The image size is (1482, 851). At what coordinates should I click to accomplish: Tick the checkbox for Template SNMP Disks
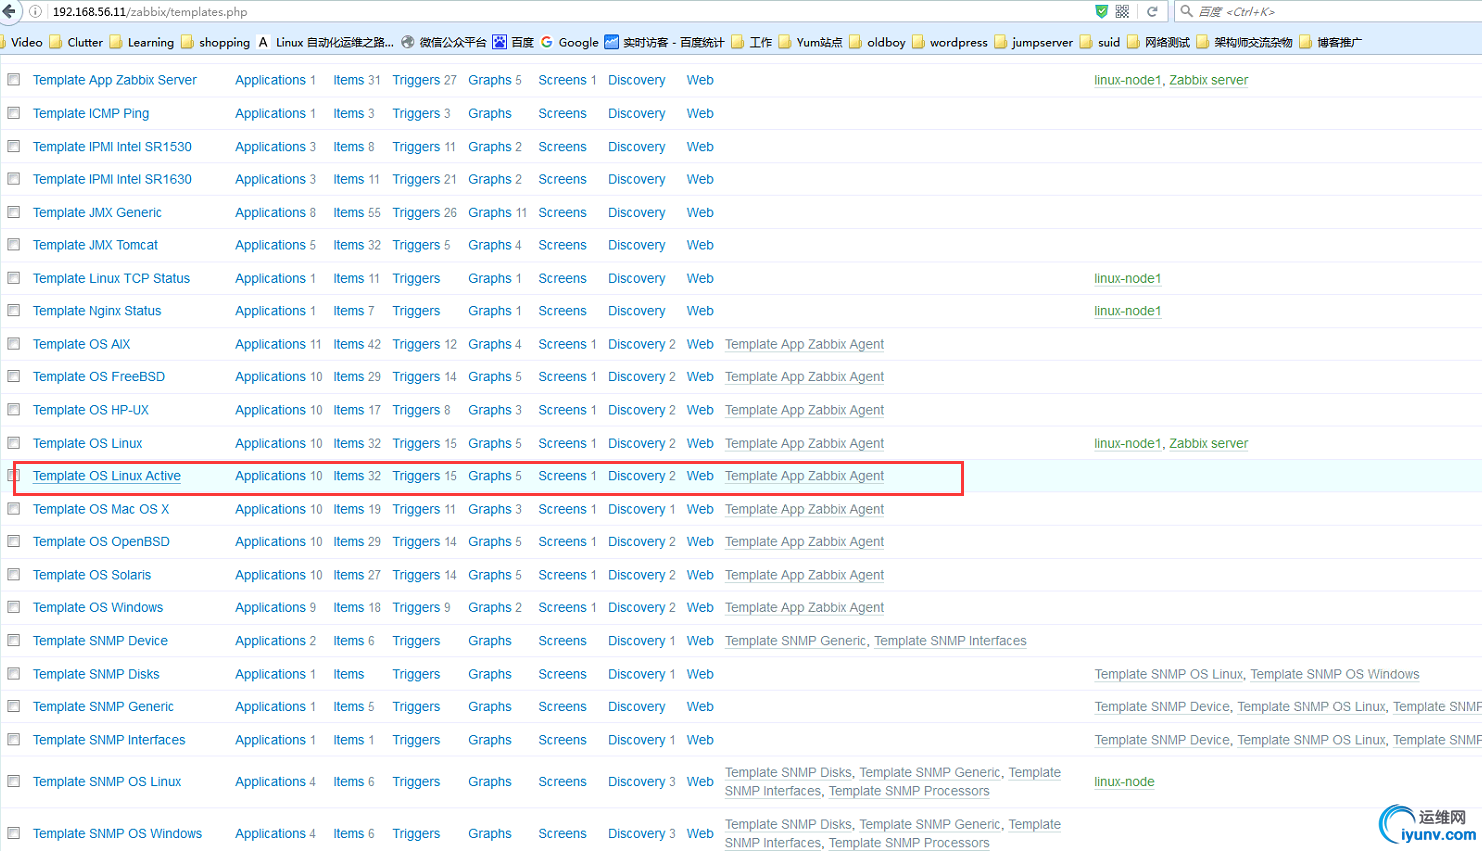(x=14, y=674)
